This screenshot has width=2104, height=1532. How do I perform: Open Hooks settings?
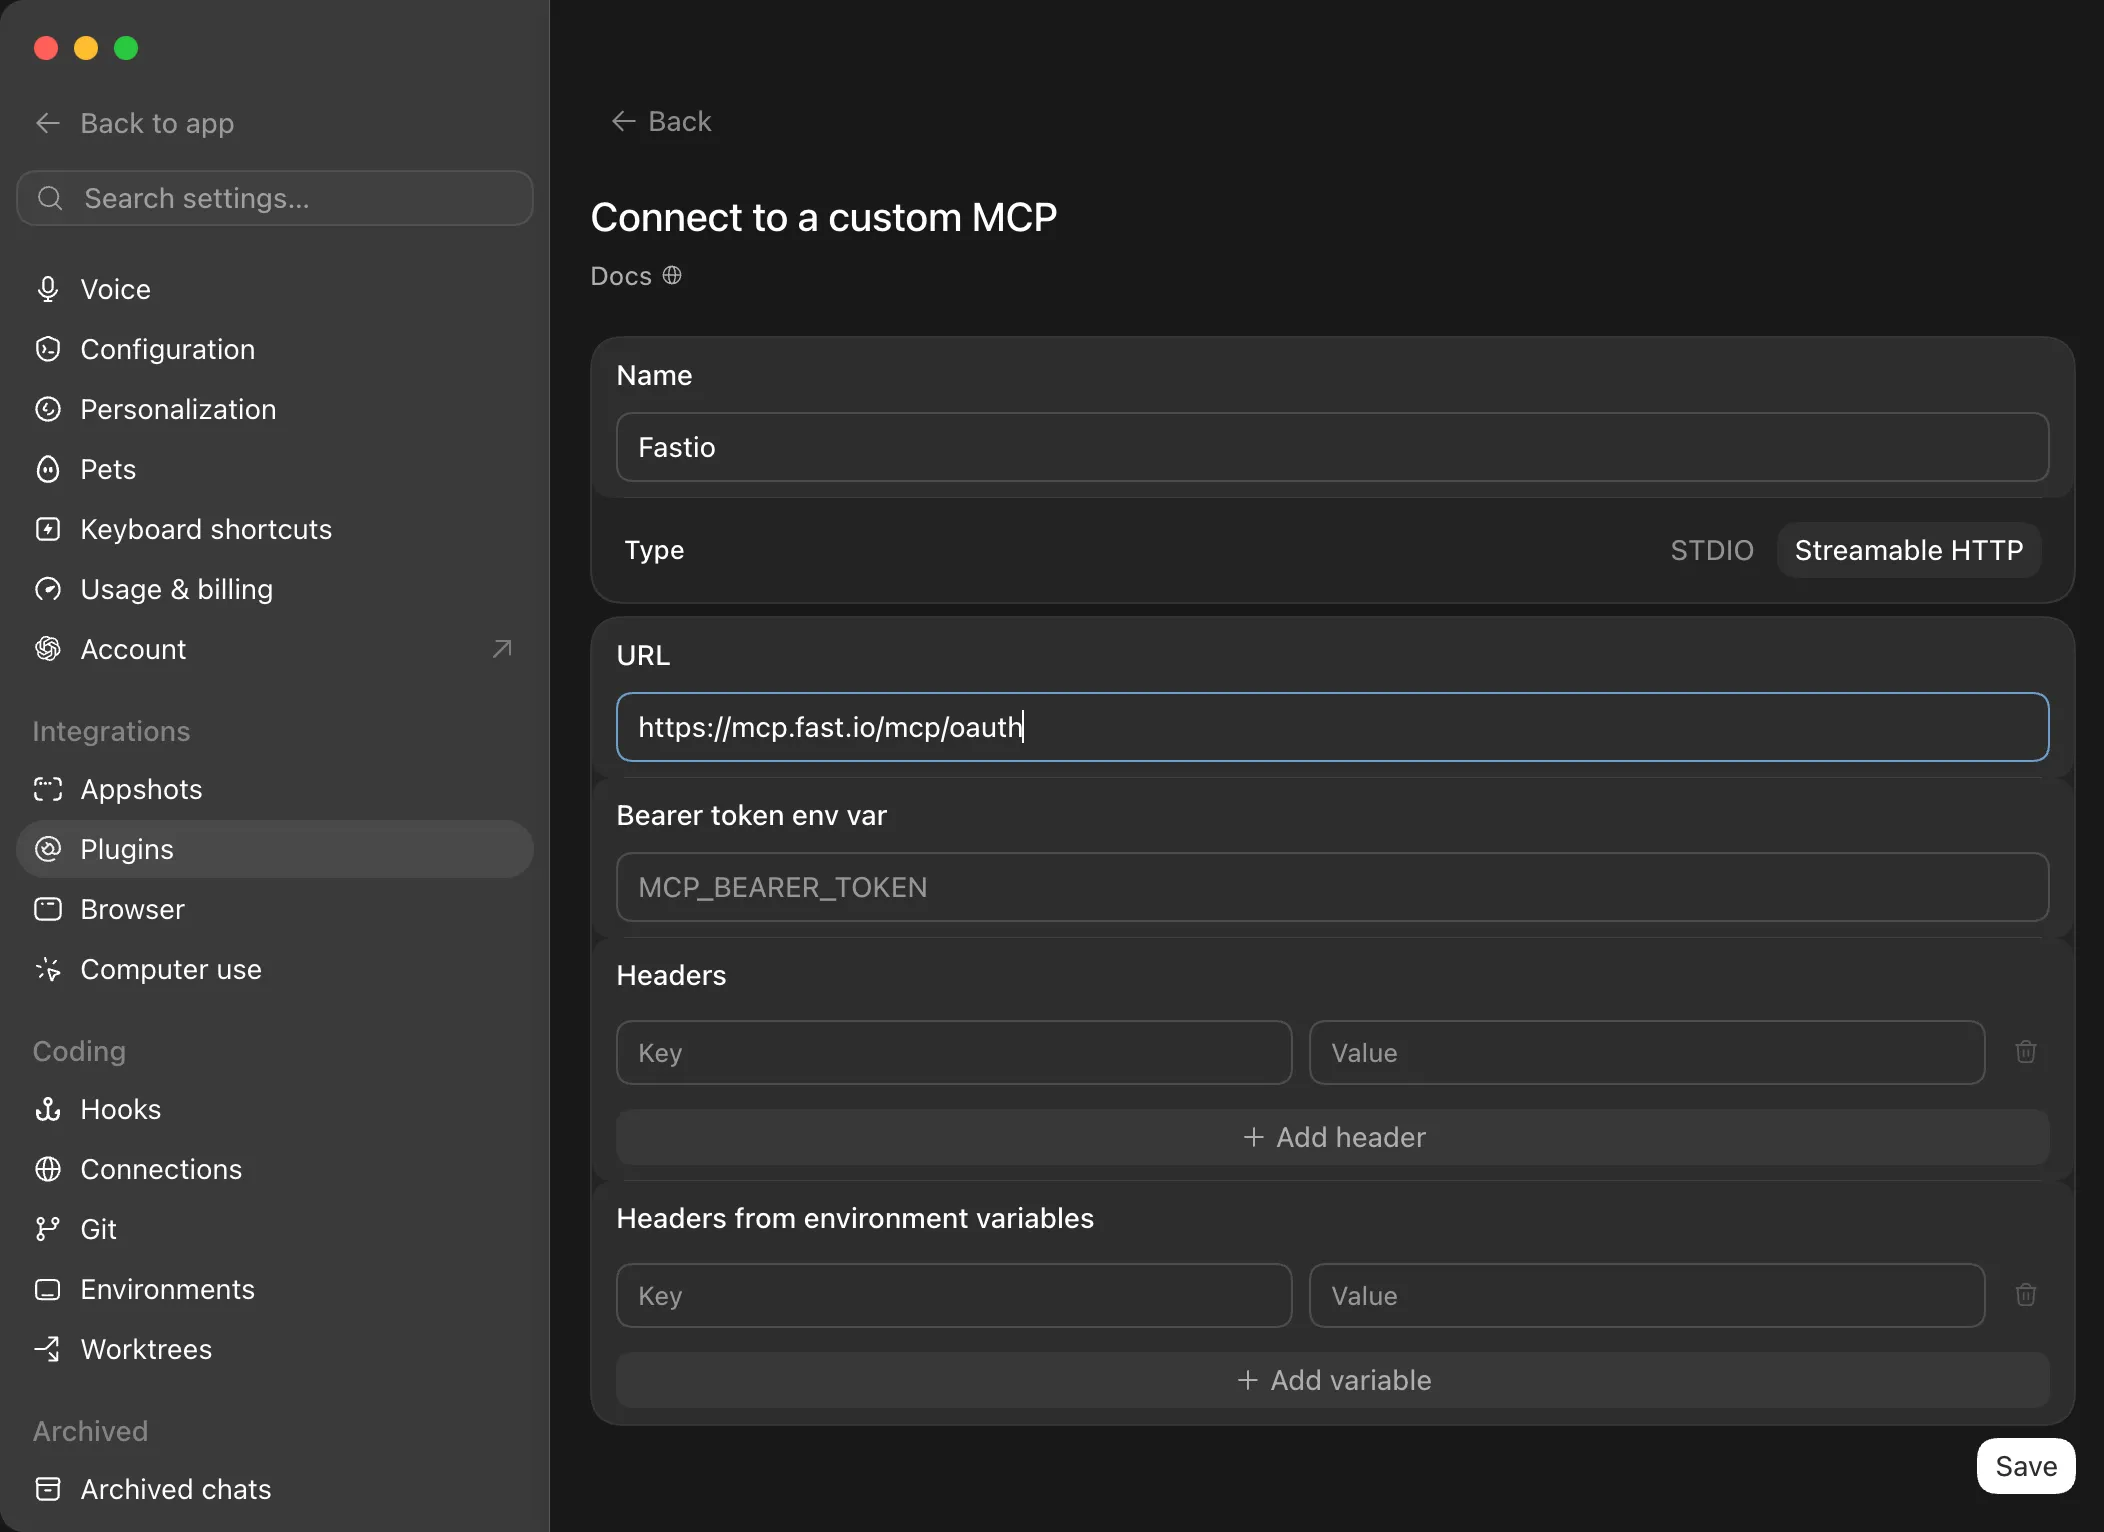coord(275,1109)
